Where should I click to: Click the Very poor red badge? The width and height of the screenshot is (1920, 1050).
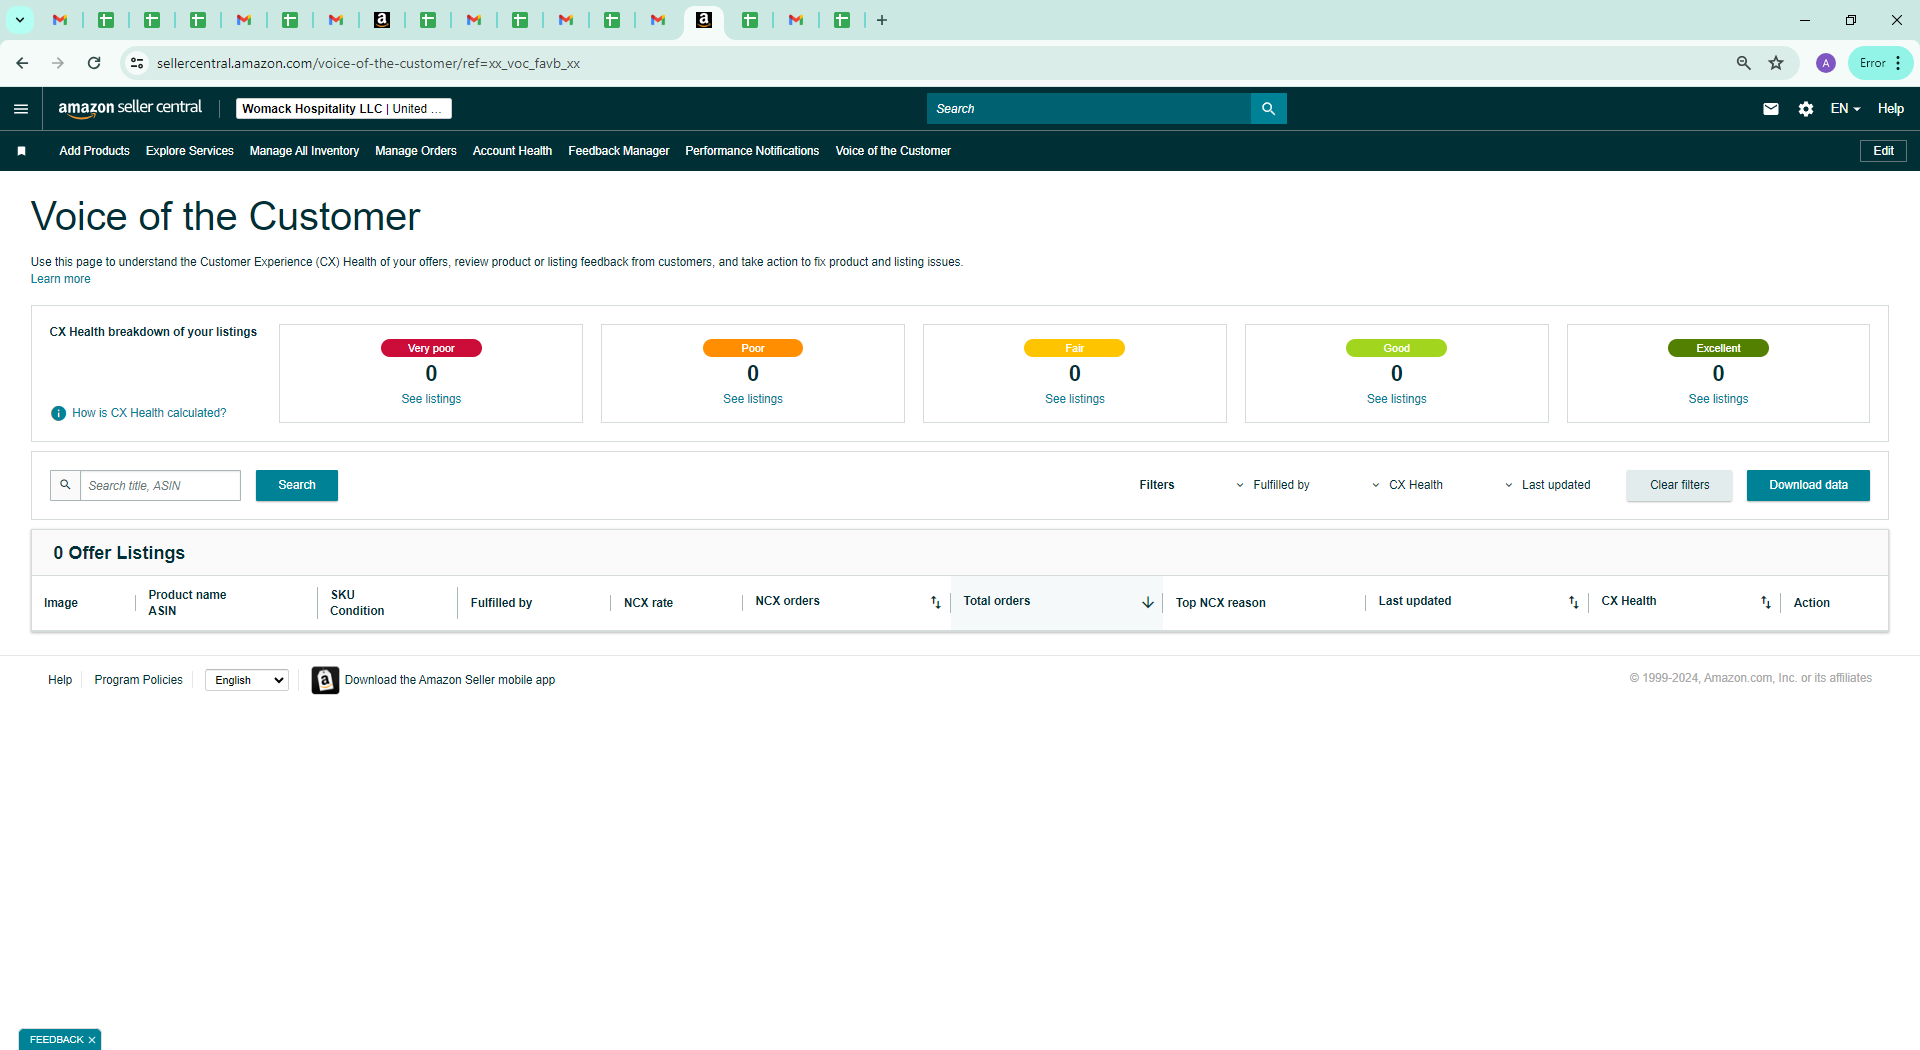coord(431,348)
